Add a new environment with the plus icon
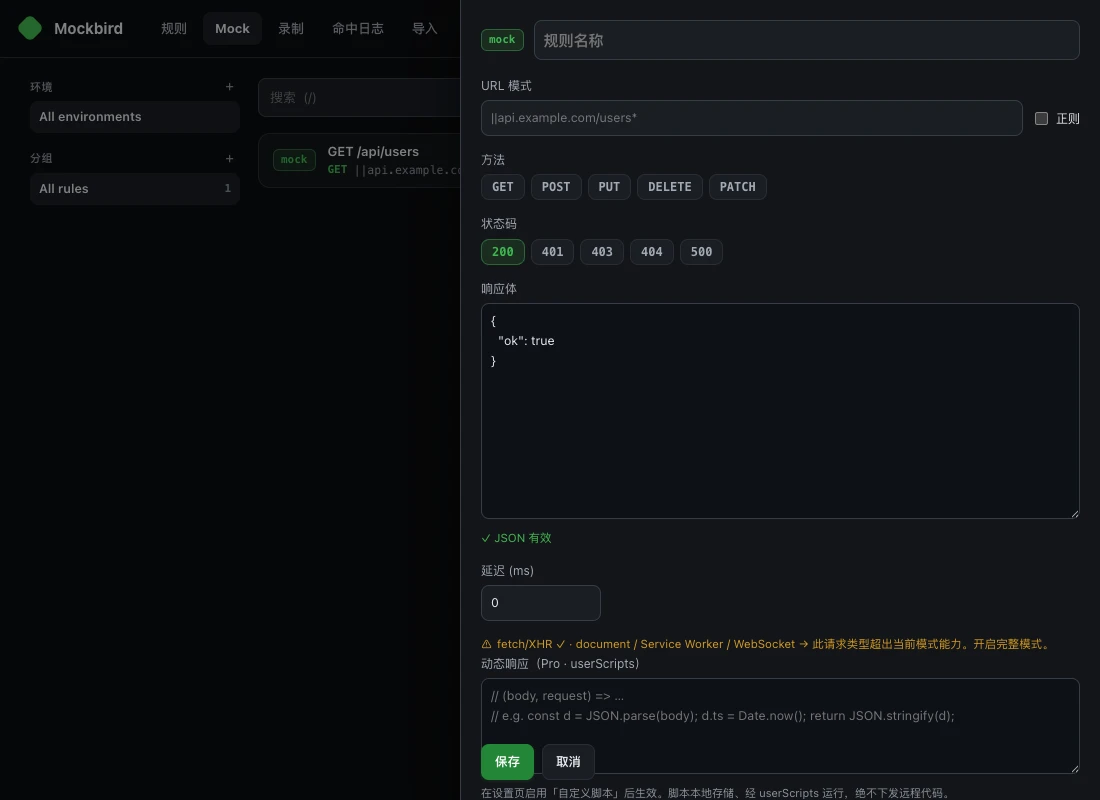Screen dimensions: 1100x800 (229, 86)
